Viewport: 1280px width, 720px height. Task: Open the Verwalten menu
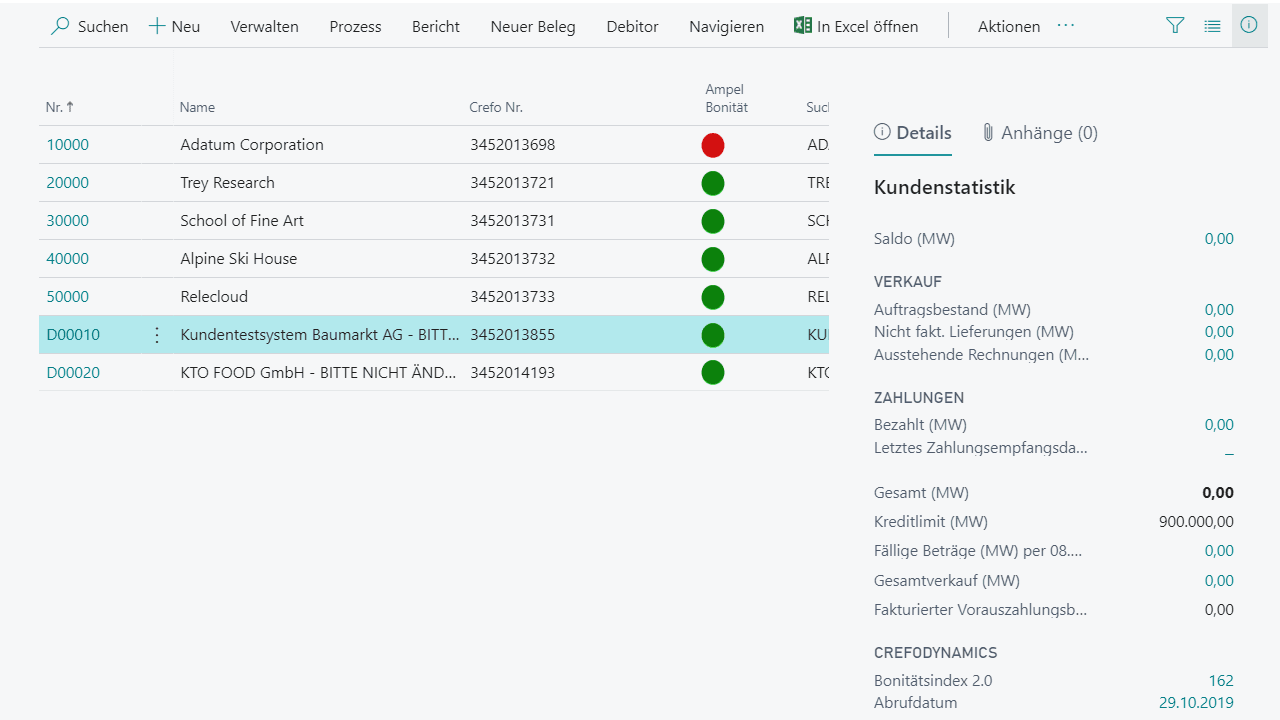(265, 27)
